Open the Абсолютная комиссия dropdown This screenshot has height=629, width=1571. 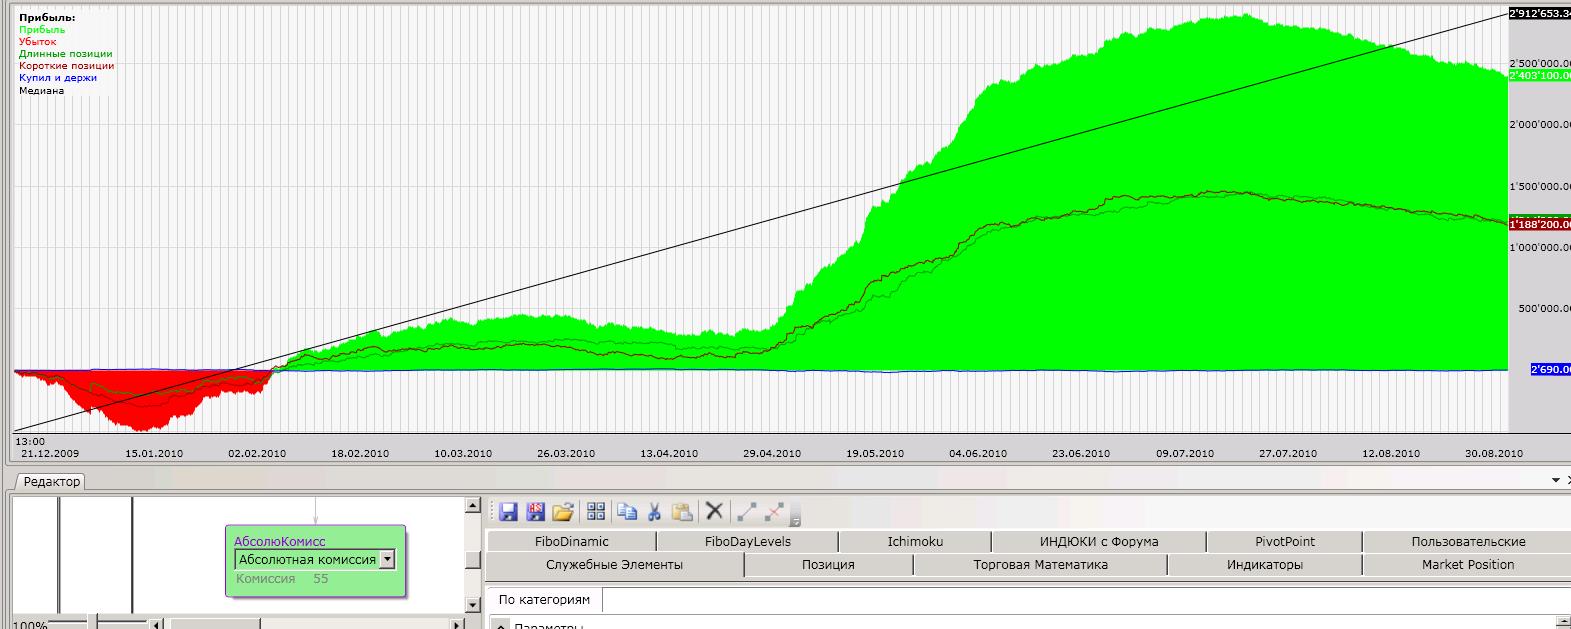(x=388, y=560)
